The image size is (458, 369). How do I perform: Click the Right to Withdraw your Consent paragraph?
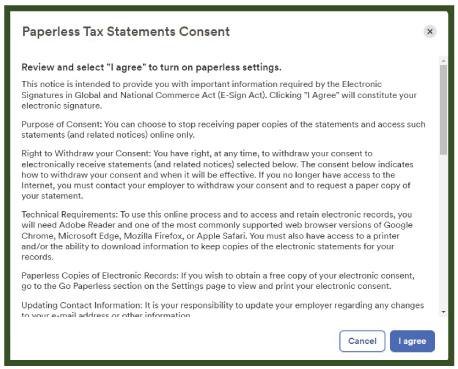(217, 175)
